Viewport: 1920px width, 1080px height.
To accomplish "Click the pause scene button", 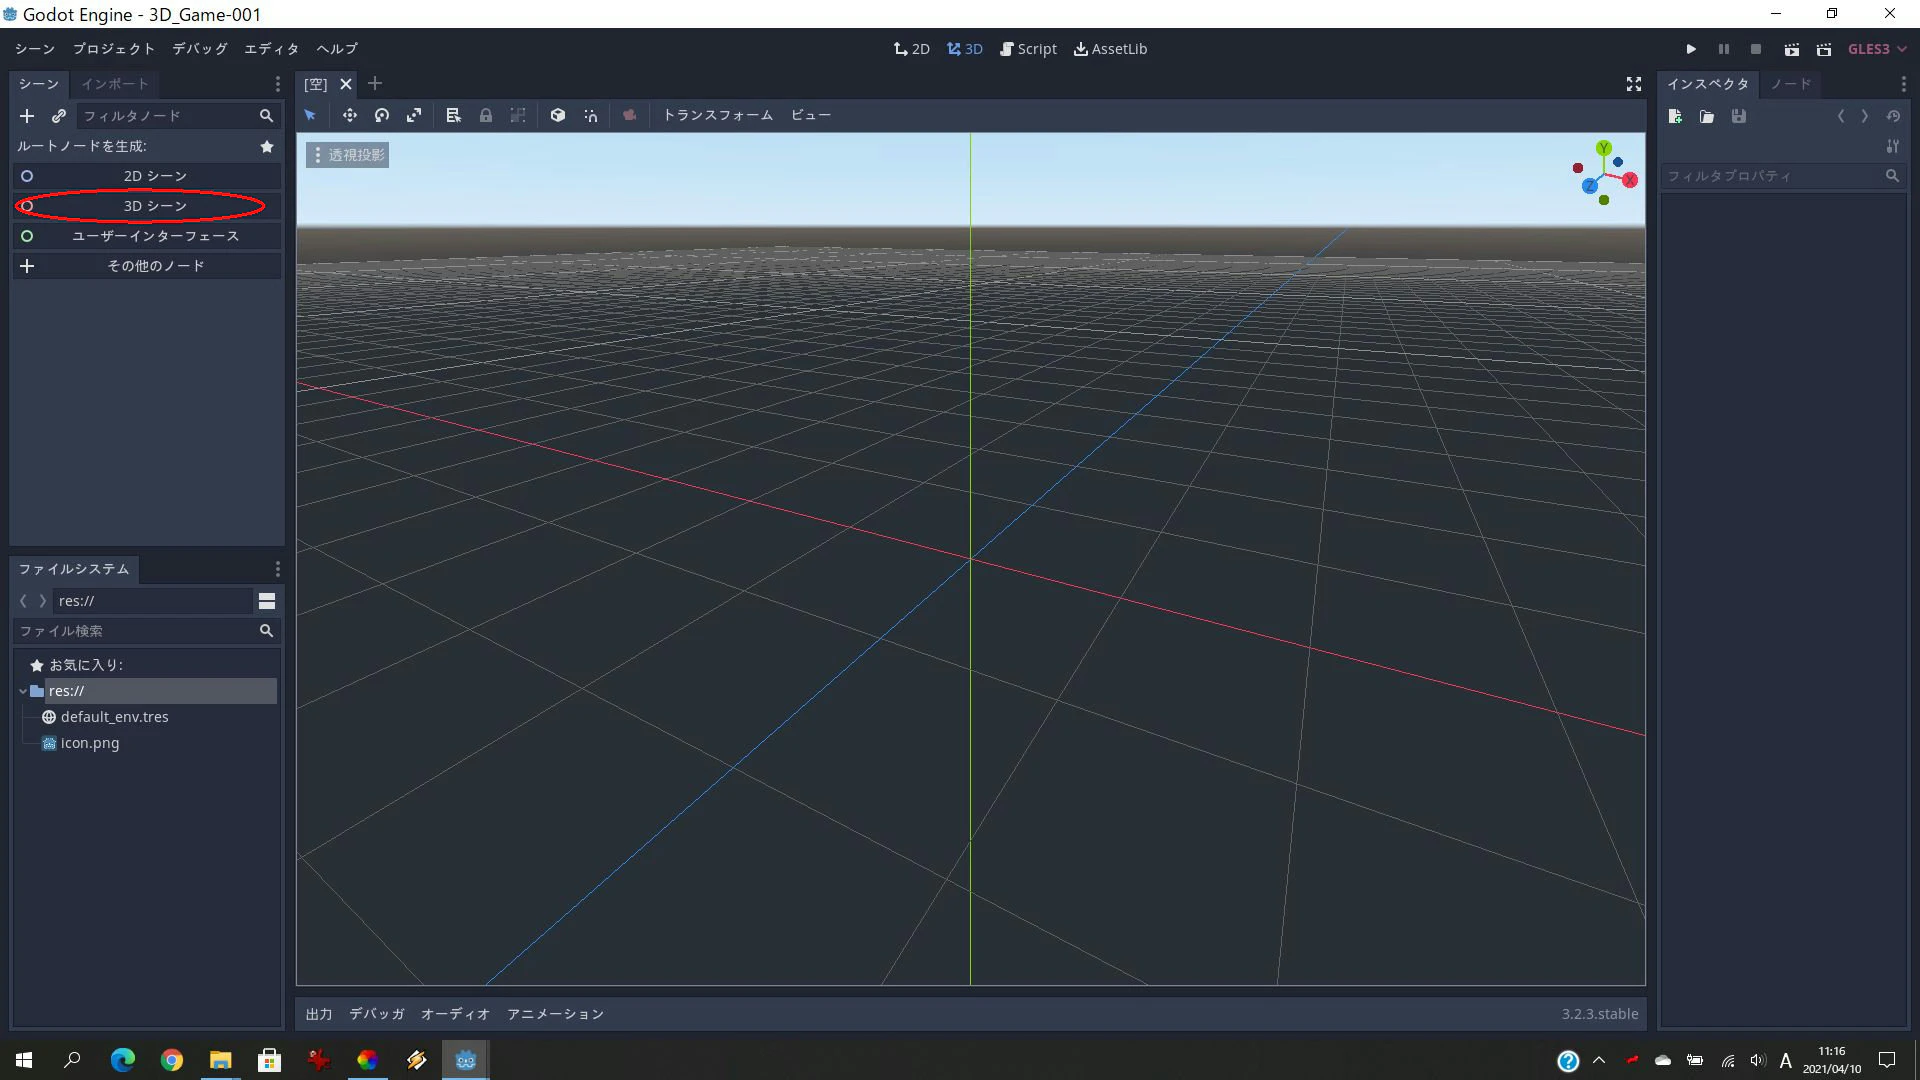I will point(1723,49).
